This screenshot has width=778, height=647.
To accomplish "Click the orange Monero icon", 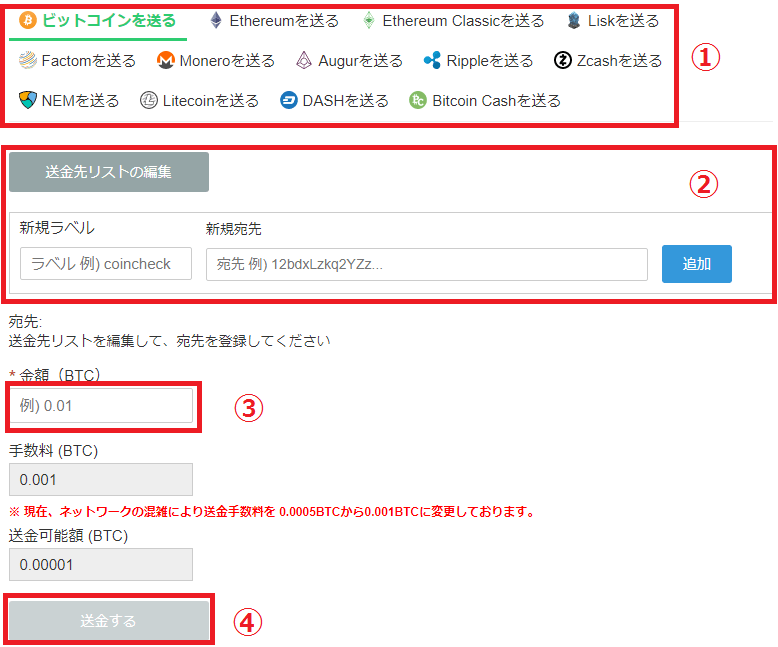I will [166, 60].
